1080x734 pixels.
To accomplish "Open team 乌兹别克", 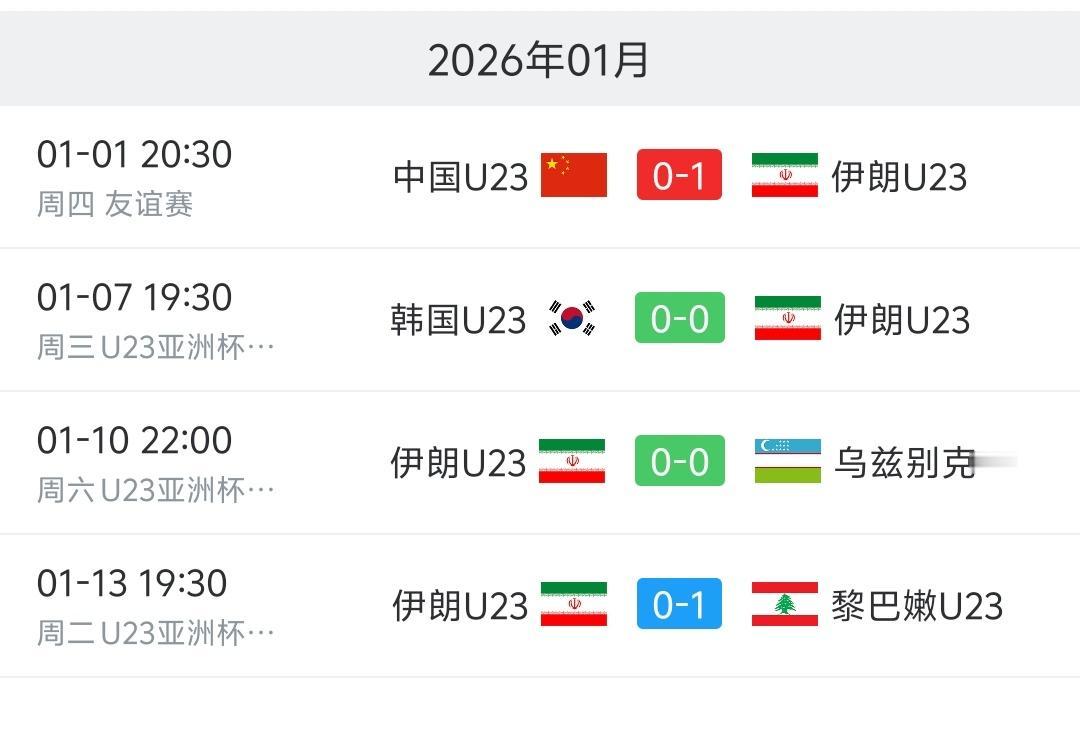I will point(903,462).
